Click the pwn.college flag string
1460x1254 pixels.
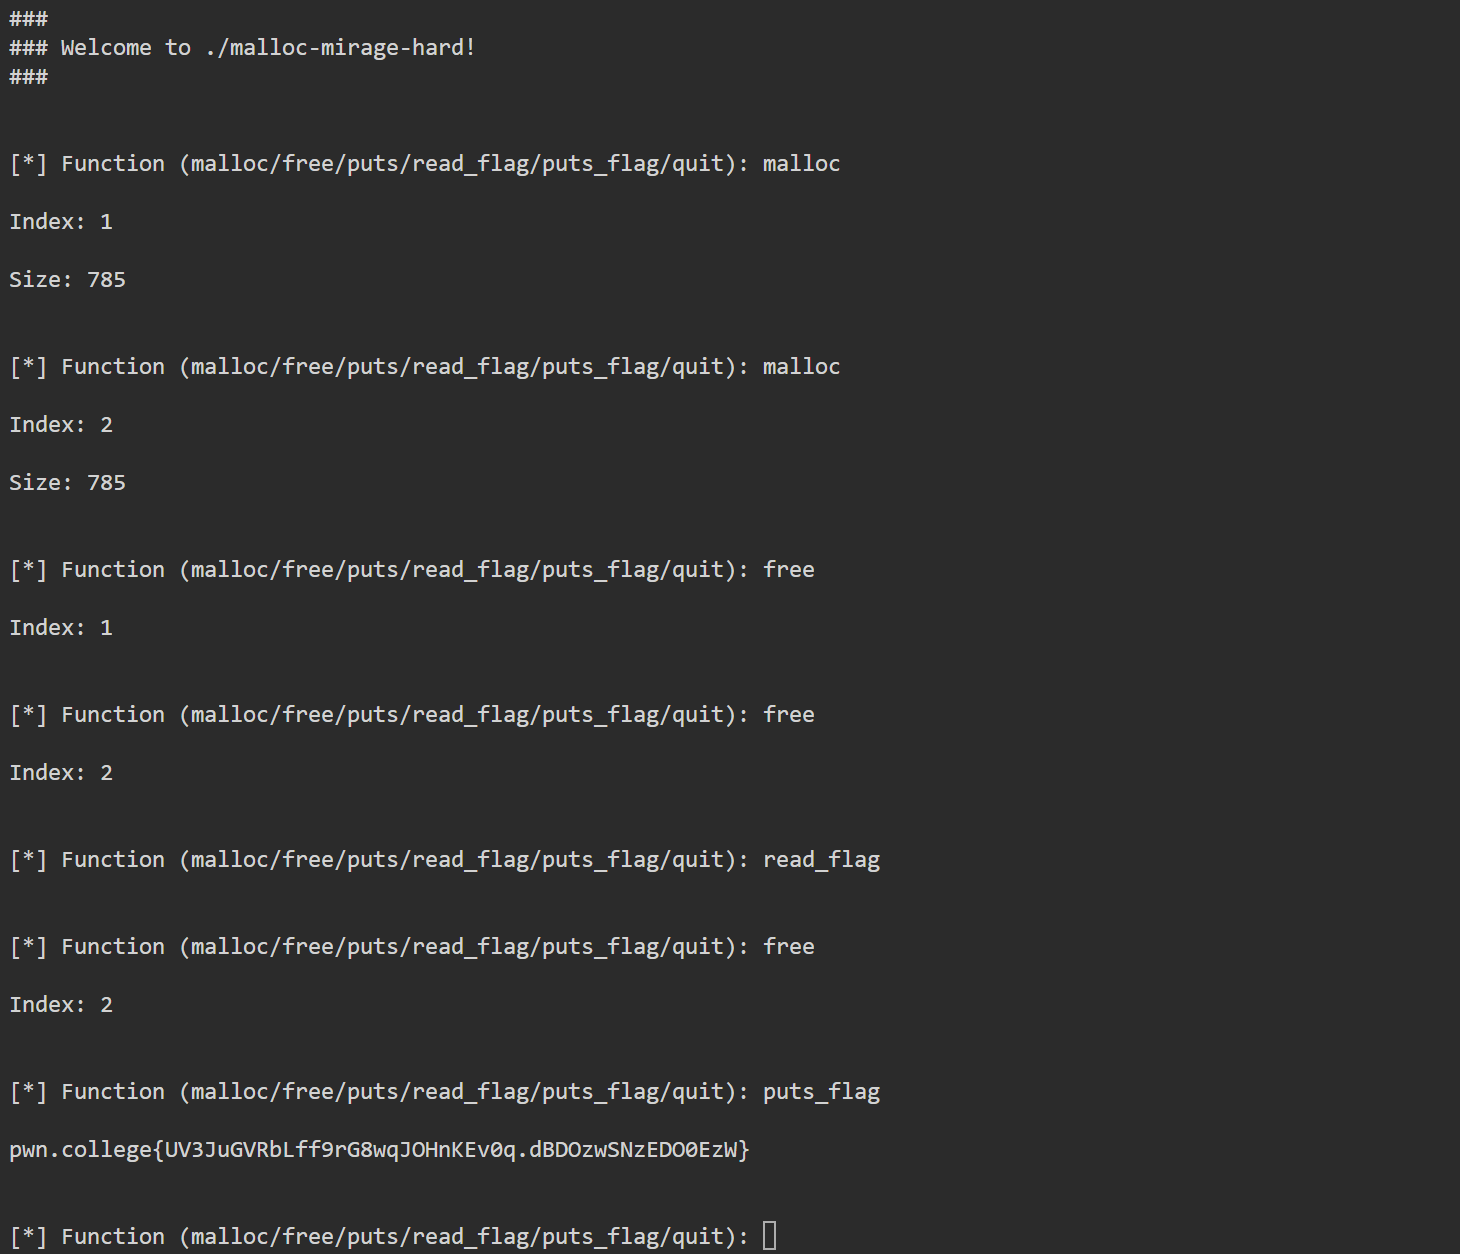380,1150
